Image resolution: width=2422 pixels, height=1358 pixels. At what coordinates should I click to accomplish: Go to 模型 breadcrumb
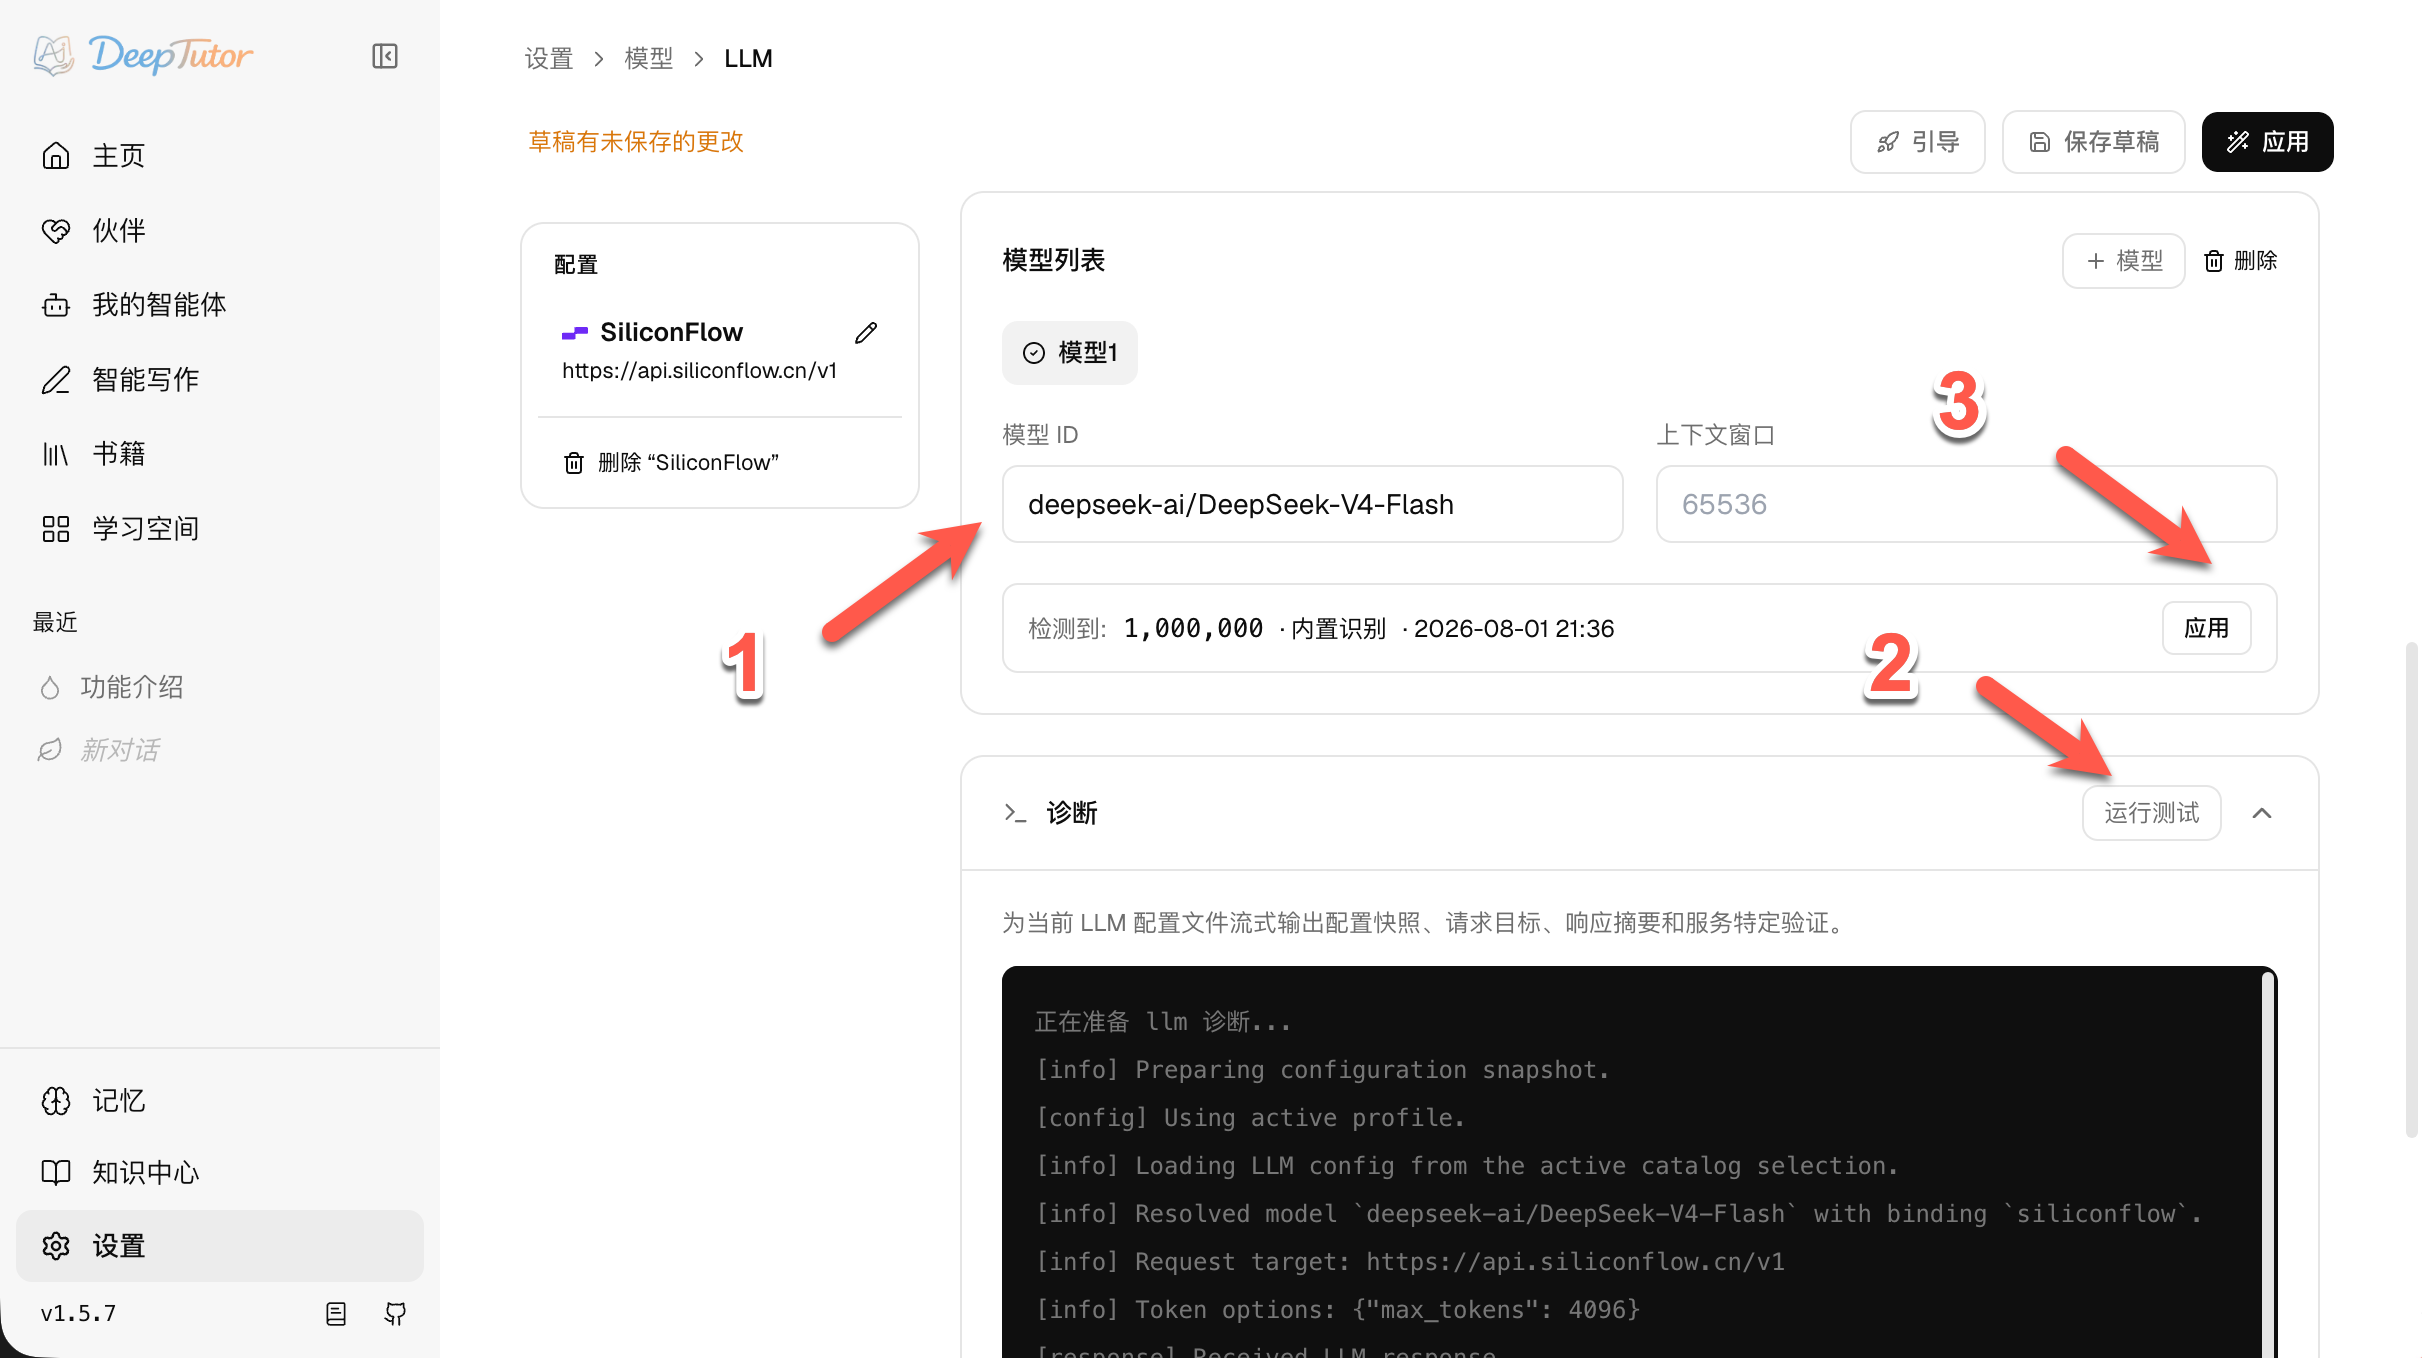pyautogui.click(x=649, y=58)
